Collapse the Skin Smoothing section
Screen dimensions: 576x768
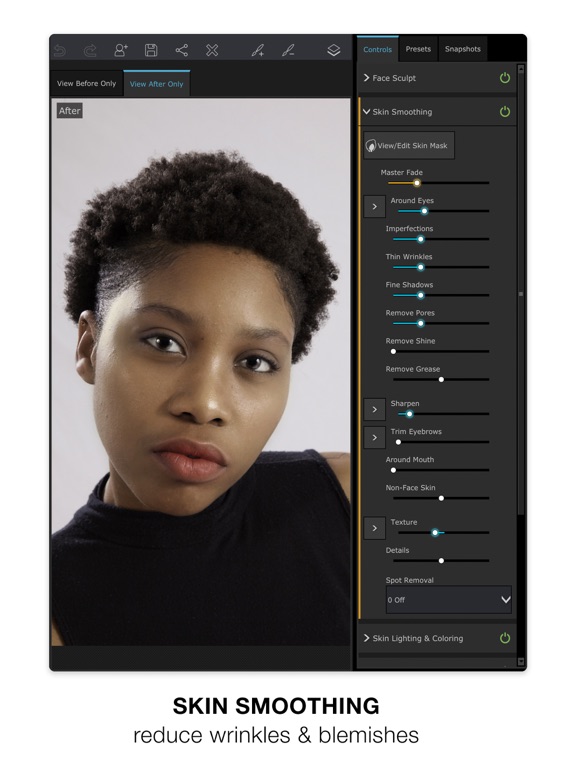[366, 112]
